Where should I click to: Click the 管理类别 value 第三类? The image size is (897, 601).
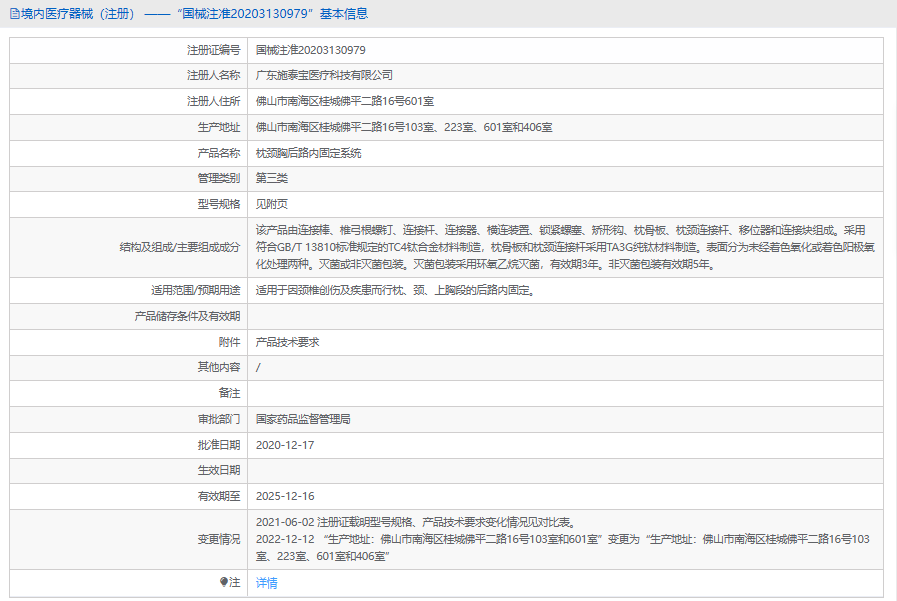pyautogui.click(x=272, y=178)
